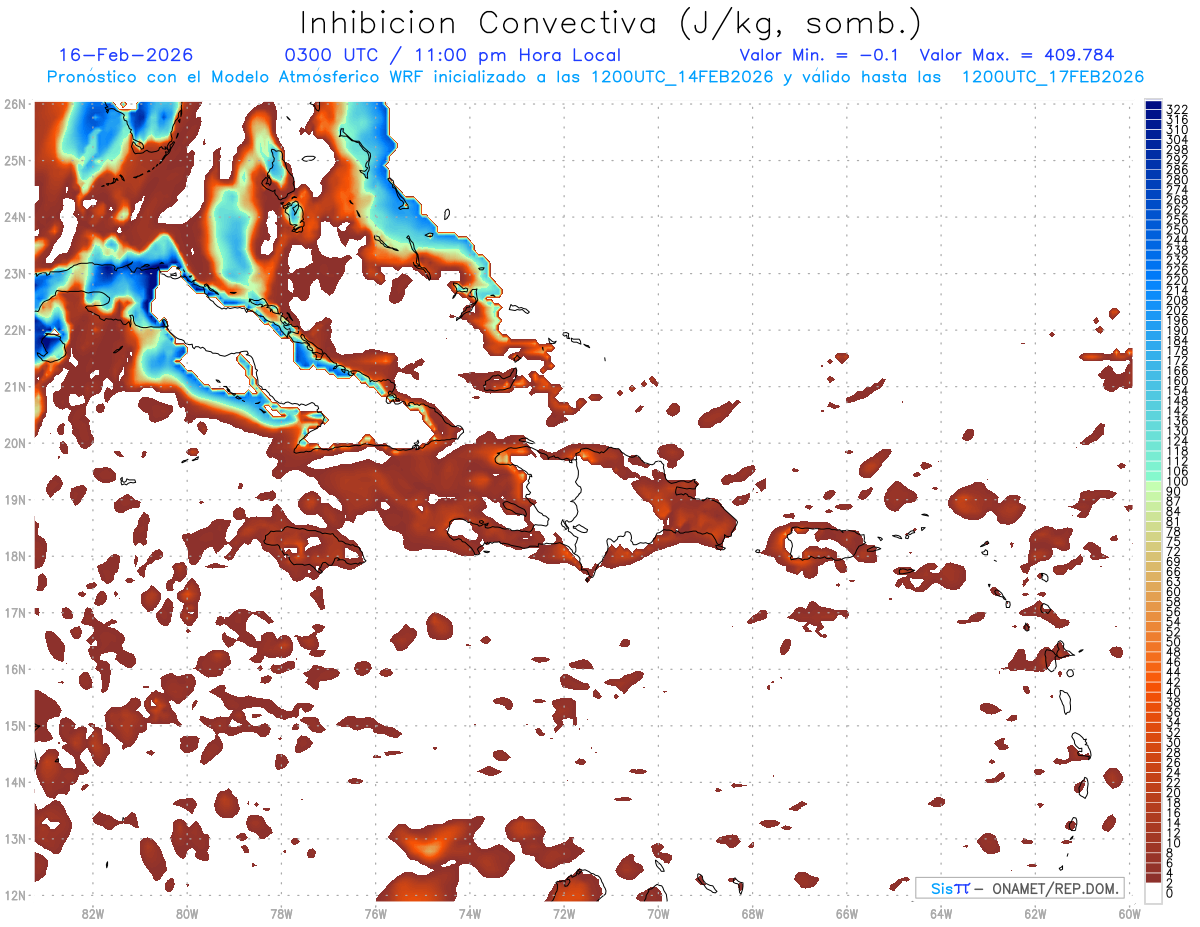Click the darkest blue 322 color scale swatch
Viewport: 1200px width, 927px height.
point(1153,107)
